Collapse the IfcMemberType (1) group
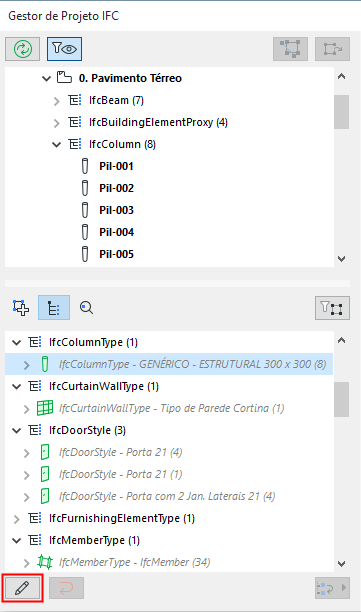 point(16,541)
